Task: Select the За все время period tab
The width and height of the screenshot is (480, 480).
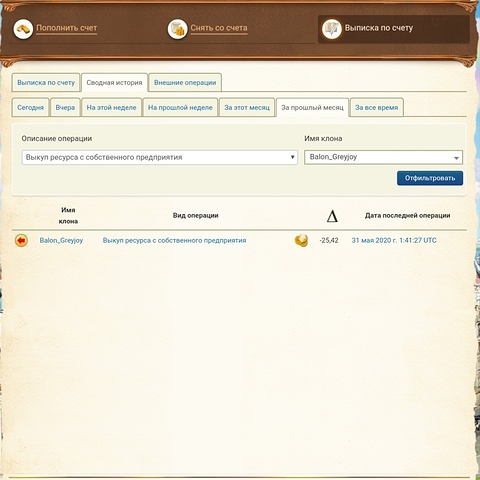Action: (x=377, y=108)
